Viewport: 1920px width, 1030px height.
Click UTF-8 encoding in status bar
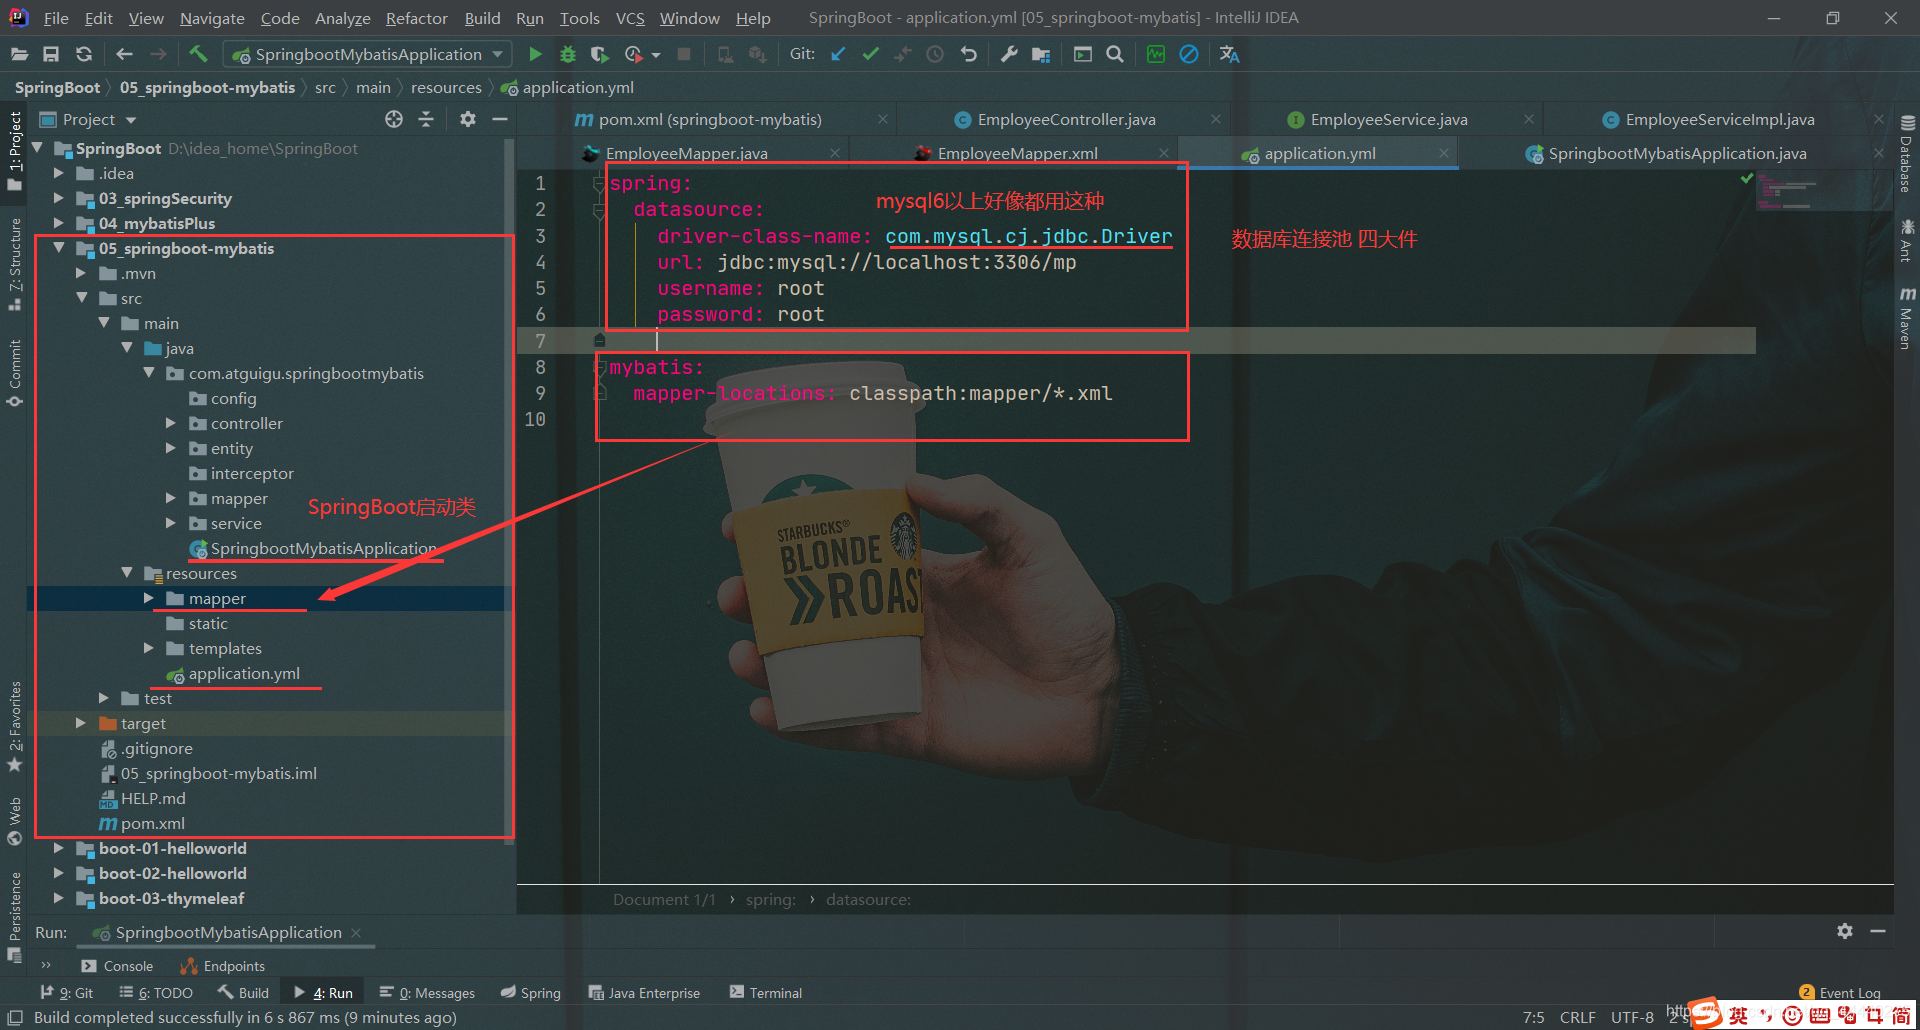coord(1632,1017)
